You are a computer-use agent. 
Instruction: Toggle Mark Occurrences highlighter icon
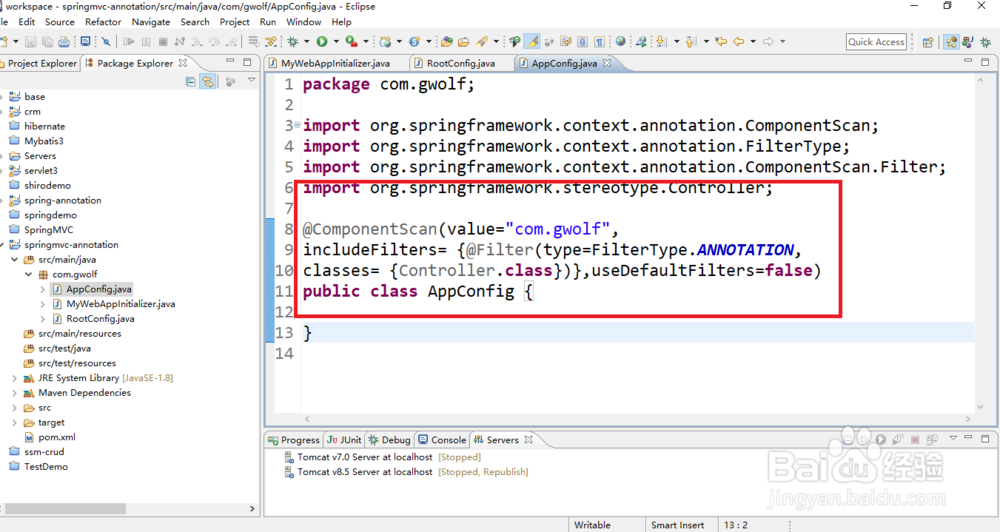tap(532, 41)
